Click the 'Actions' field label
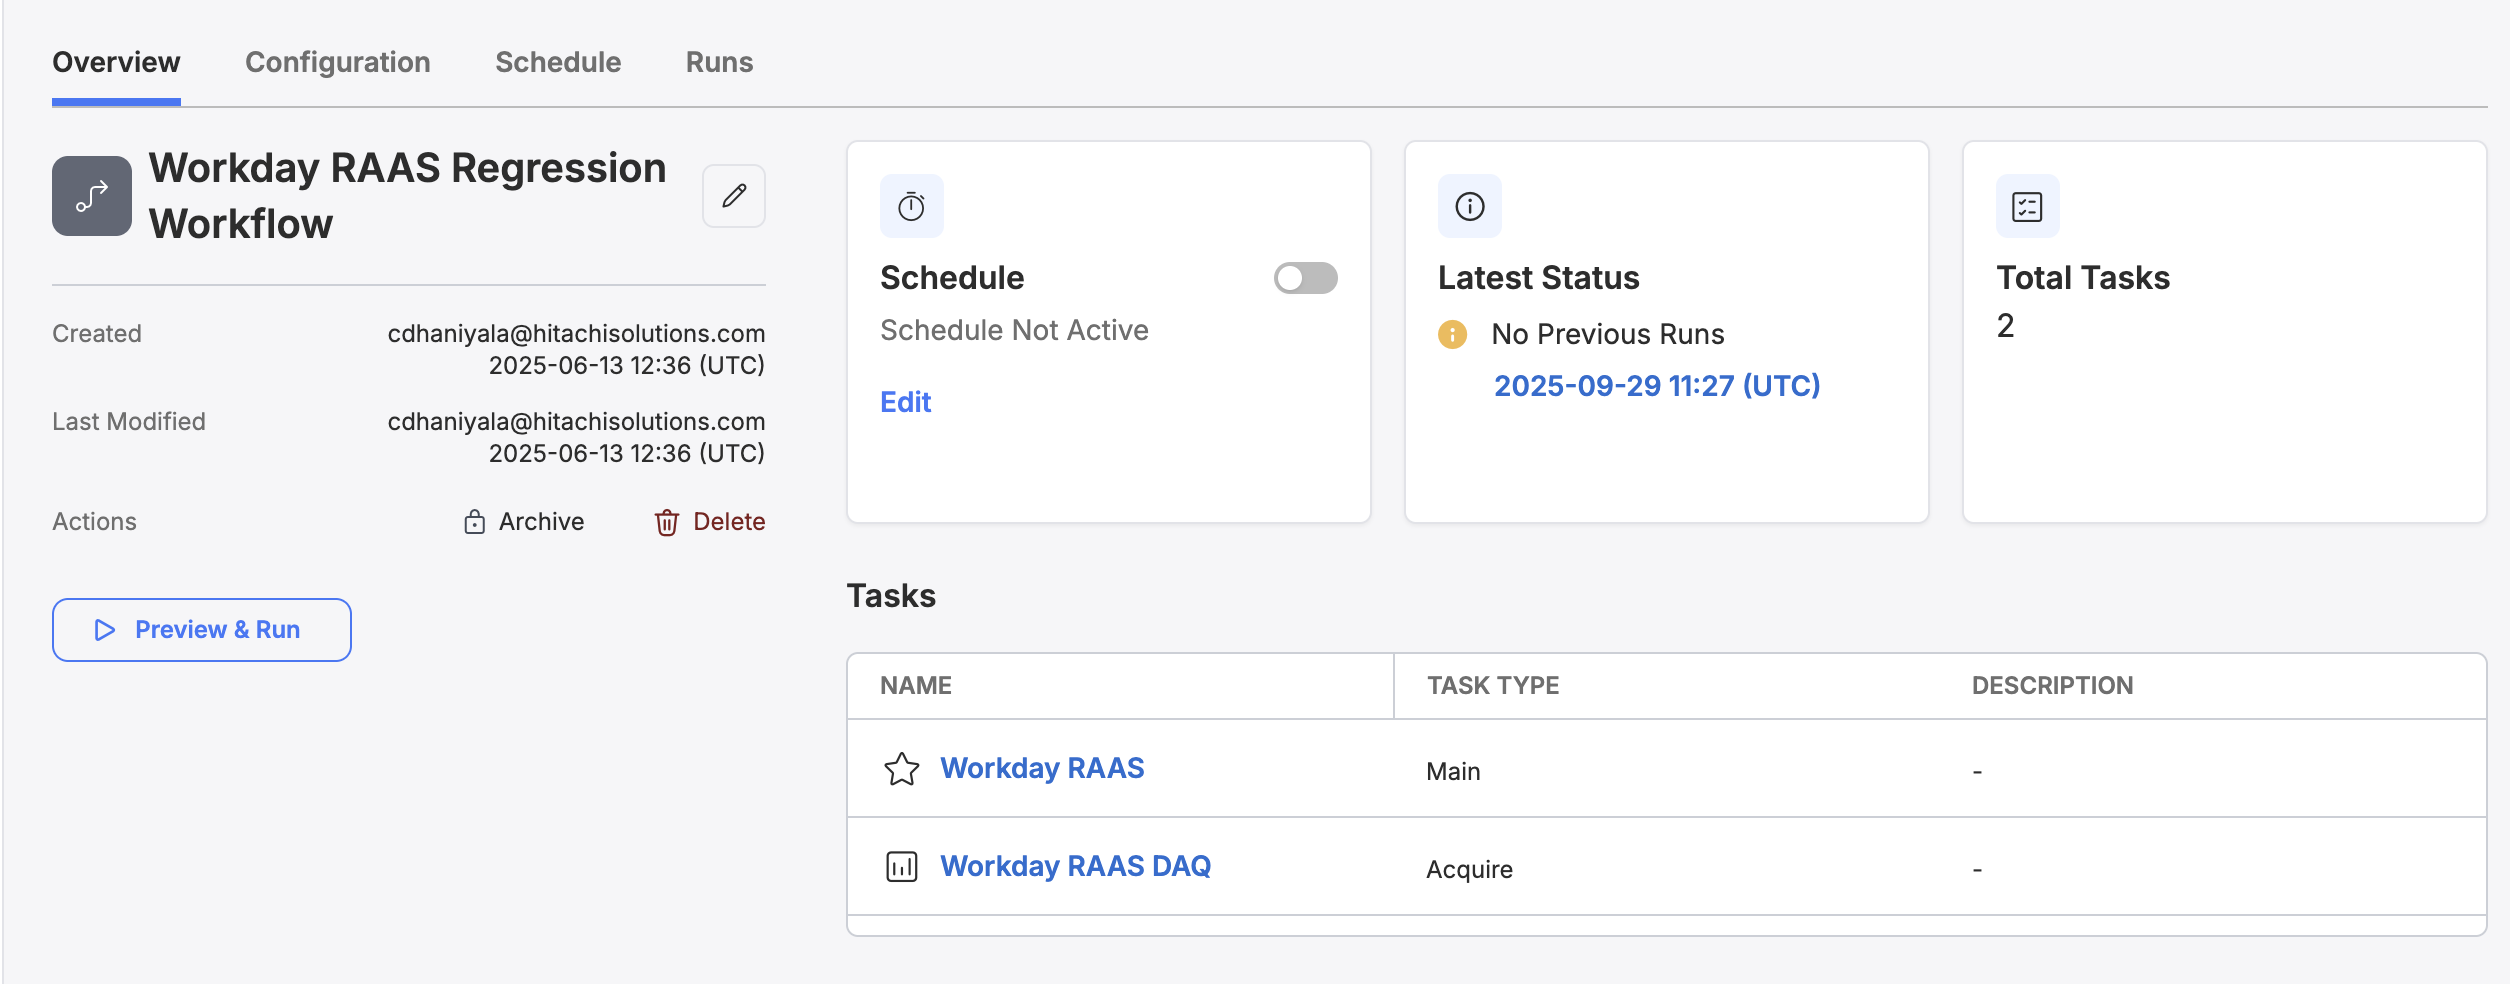Screen dimensions: 2510x984 point(94,522)
